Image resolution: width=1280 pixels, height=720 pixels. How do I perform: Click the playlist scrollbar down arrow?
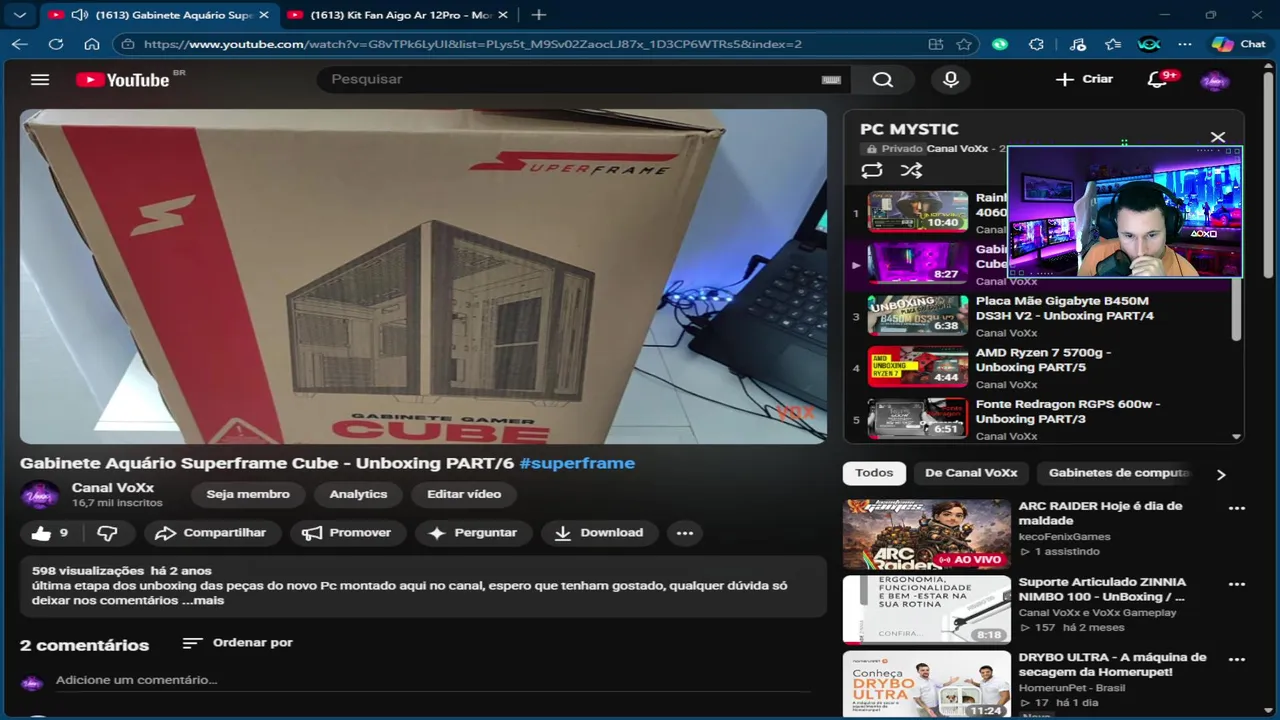(x=1237, y=437)
